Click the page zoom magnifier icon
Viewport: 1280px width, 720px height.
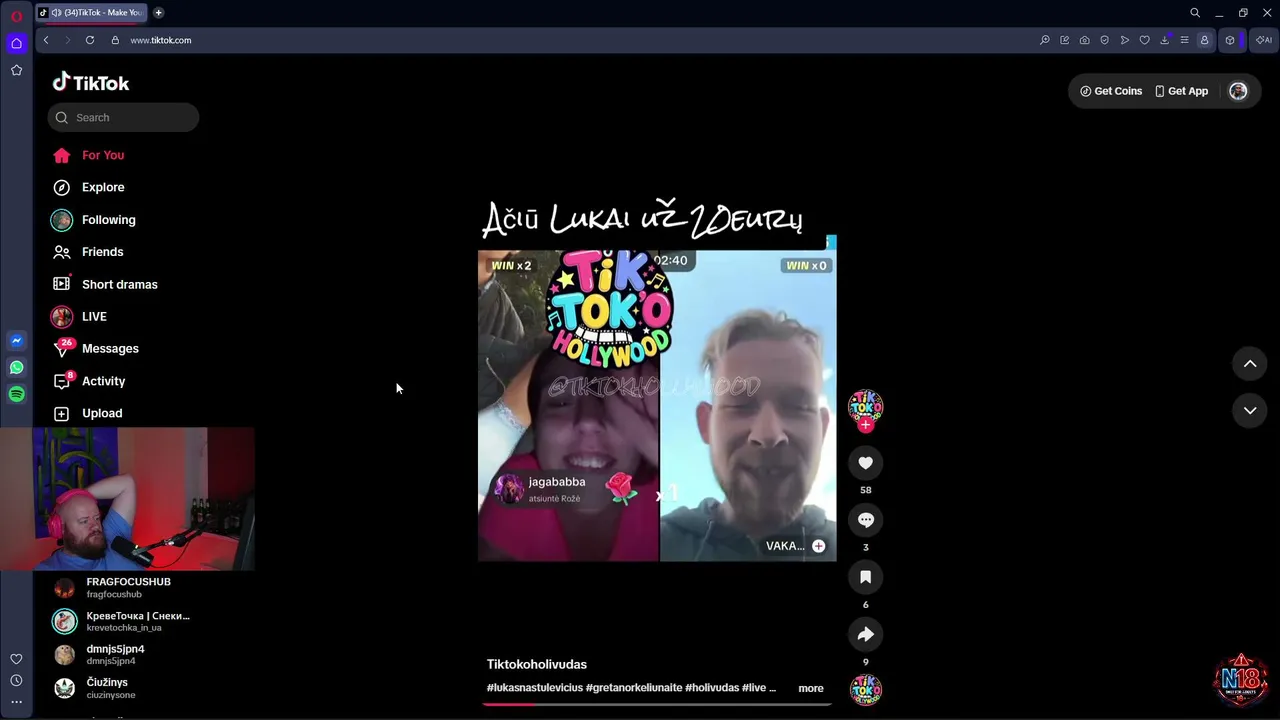pos(1045,40)
